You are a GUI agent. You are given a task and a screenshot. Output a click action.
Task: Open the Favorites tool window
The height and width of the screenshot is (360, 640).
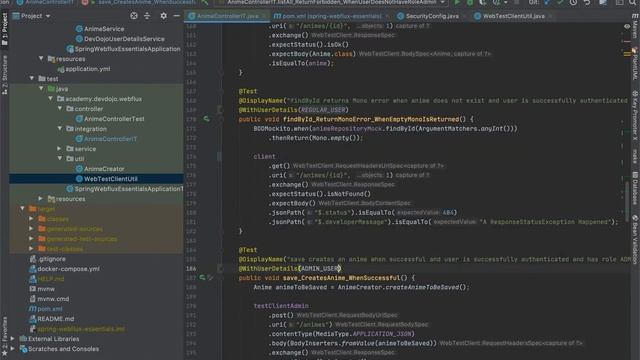coord(4,335)
